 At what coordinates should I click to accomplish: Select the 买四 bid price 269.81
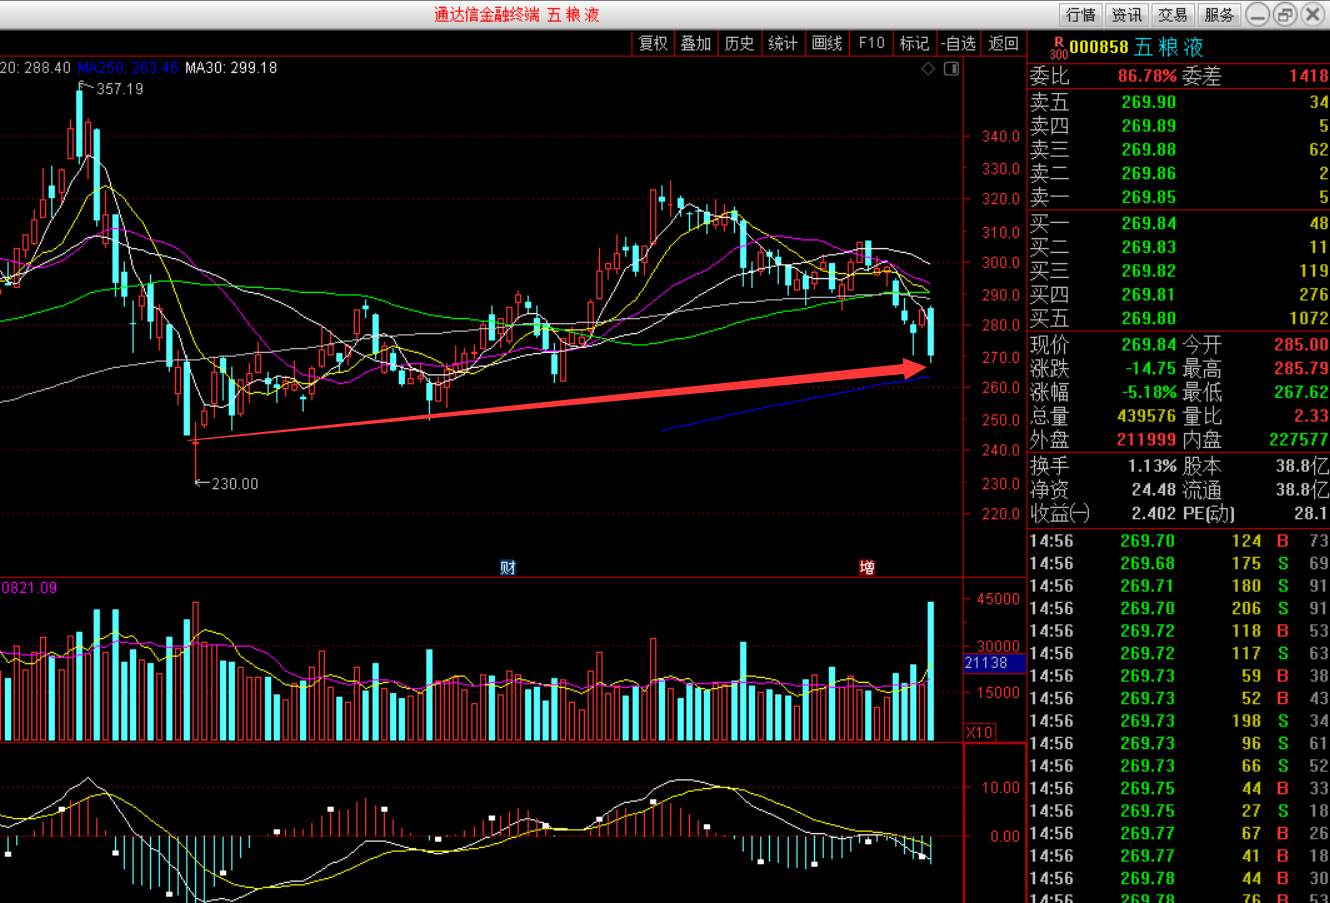pyautogui.click(x=1149, y=295)
